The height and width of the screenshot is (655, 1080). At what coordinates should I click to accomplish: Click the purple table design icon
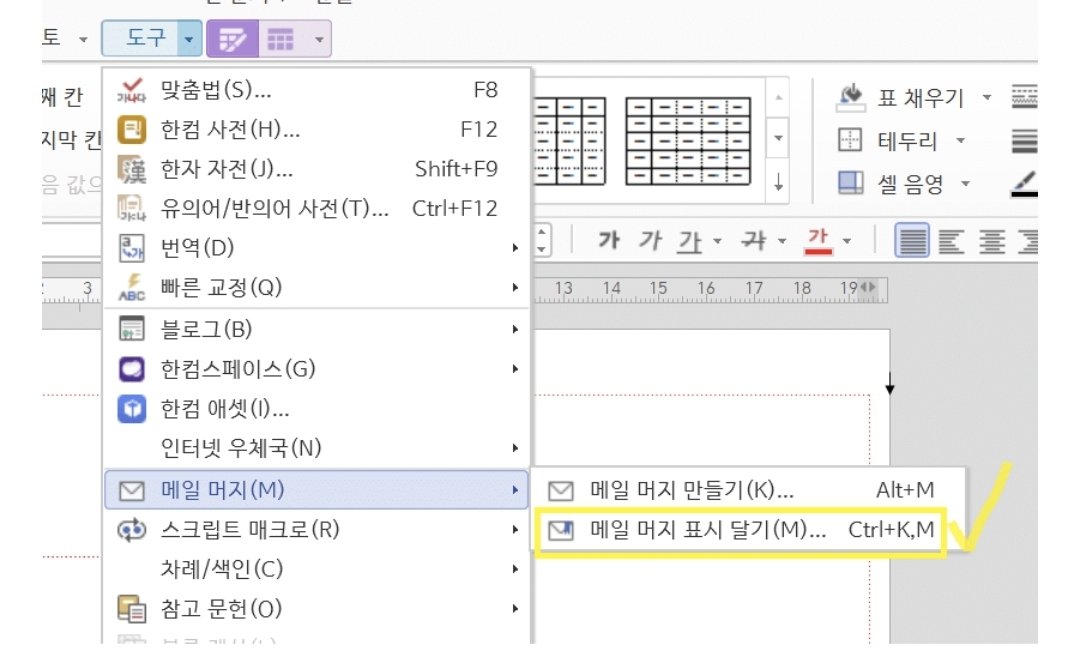(x=233, y=39)
